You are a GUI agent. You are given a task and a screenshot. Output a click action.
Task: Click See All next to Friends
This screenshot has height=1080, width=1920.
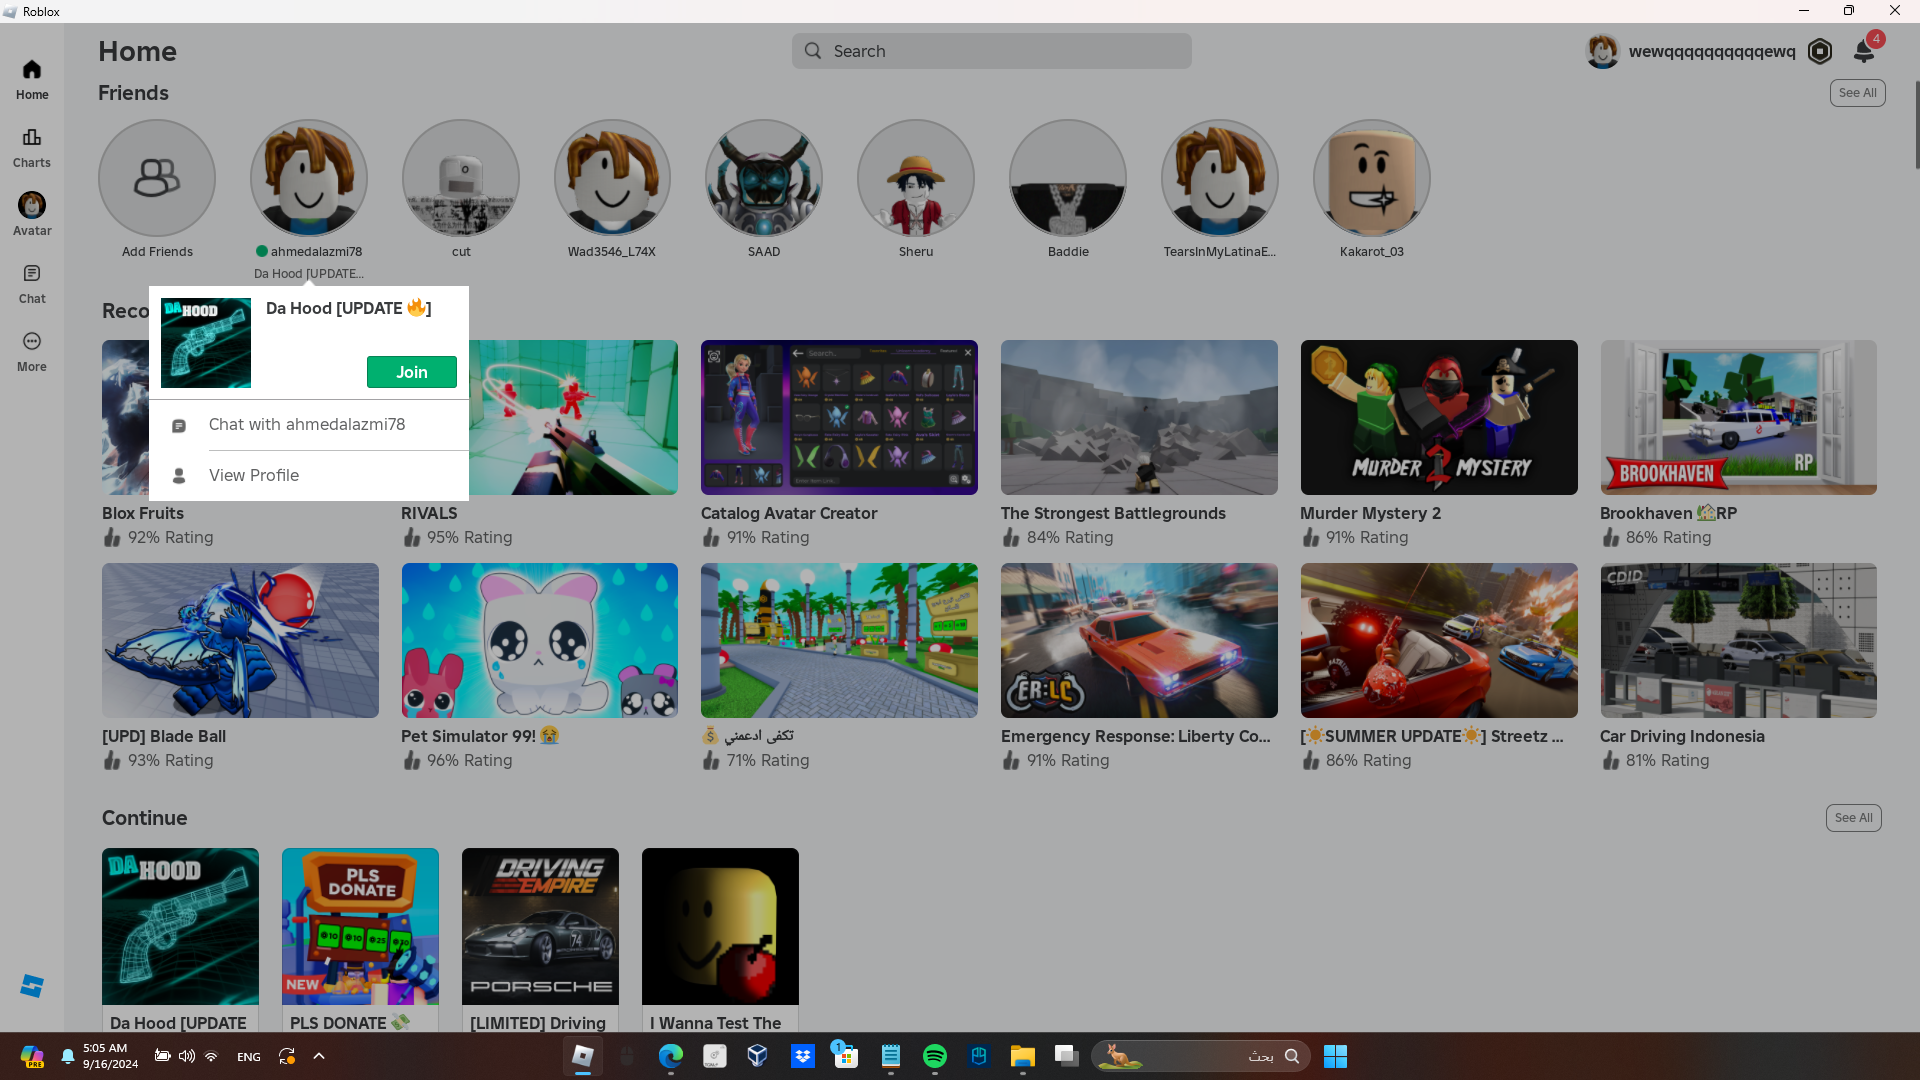coord(1857,93)
